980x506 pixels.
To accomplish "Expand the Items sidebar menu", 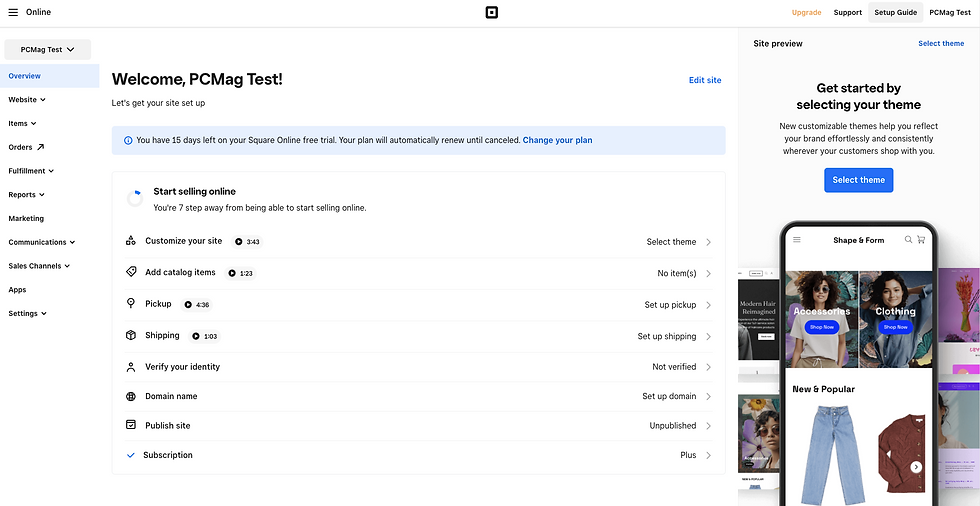I will (x=22, y=123).
